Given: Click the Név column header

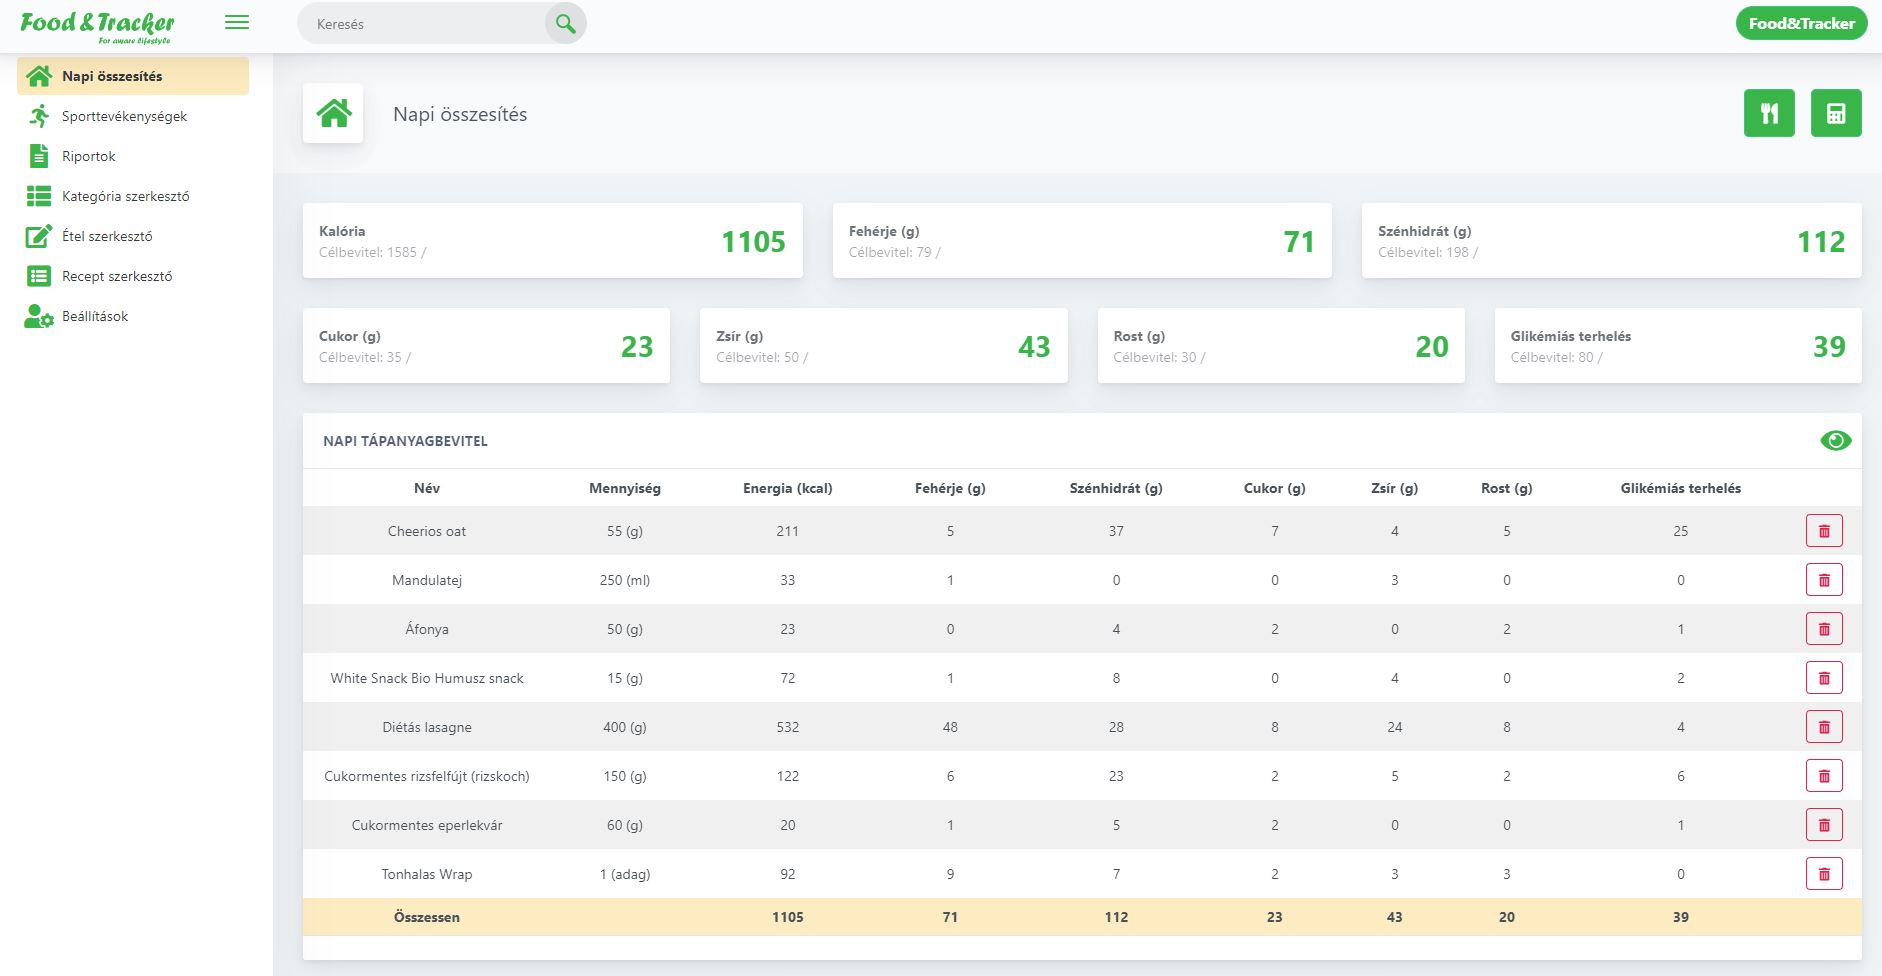Looking at the screenshot, I should tap(427, 488).
